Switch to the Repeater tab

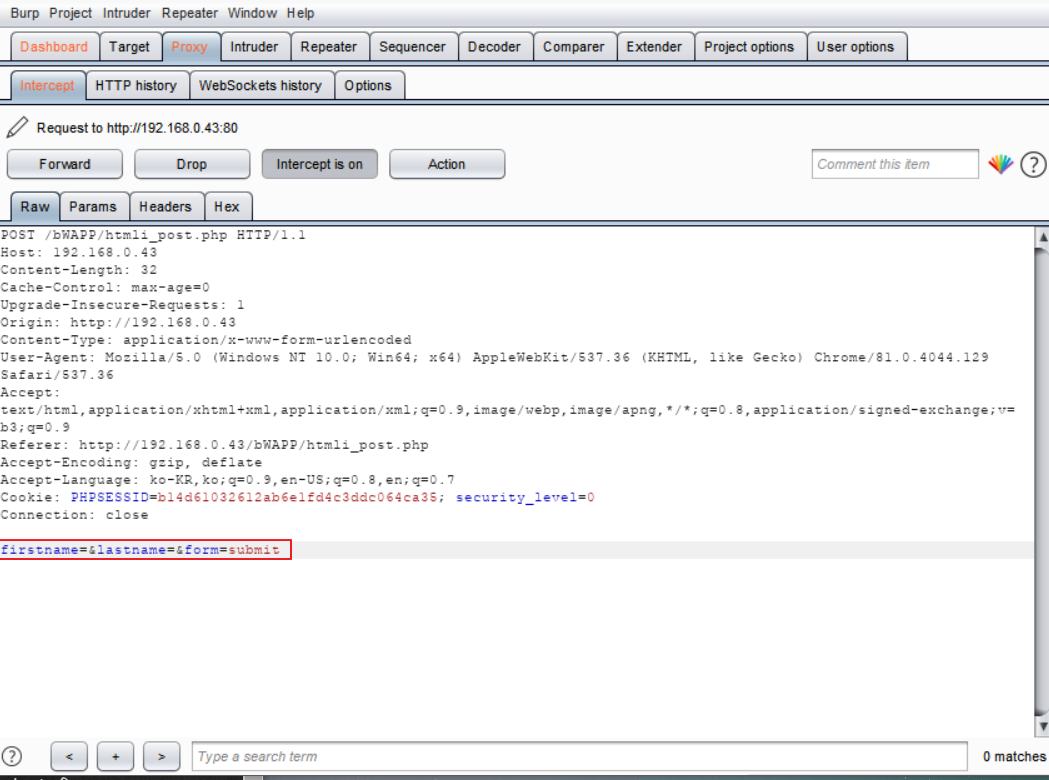click(x=328, y=47)
